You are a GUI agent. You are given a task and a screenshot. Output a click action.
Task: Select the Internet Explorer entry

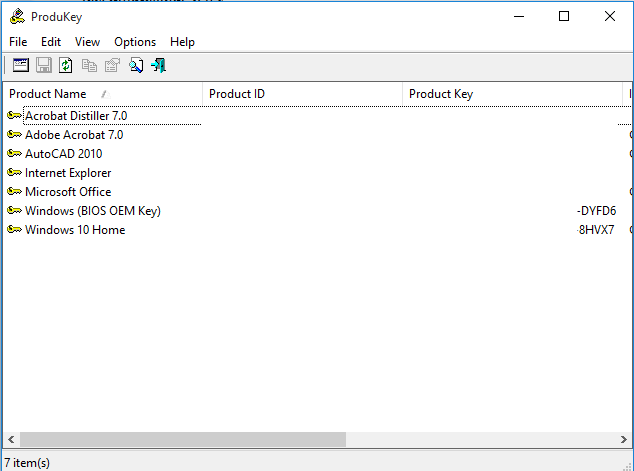68,173
